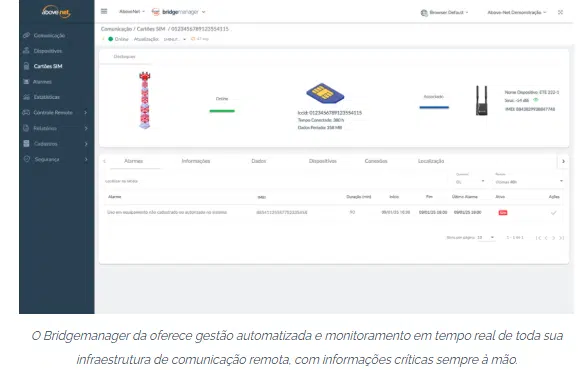Go to the previous page of results
This screenshot has width=578, height=370.
click(546, 238)
